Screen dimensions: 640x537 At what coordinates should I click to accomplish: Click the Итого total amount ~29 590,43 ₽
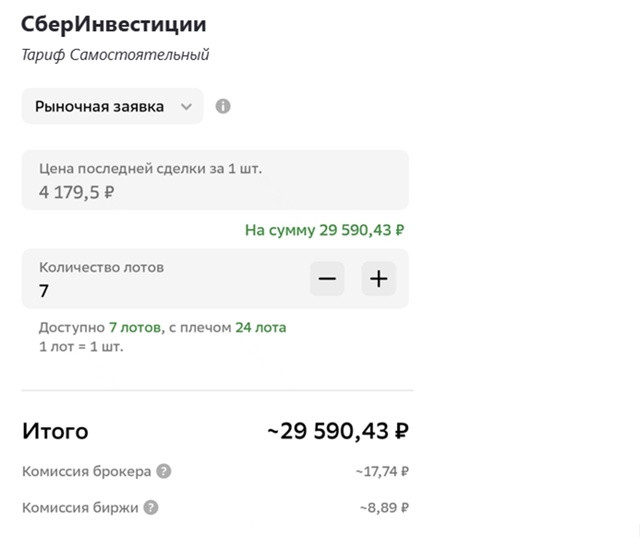pos(338,431)
